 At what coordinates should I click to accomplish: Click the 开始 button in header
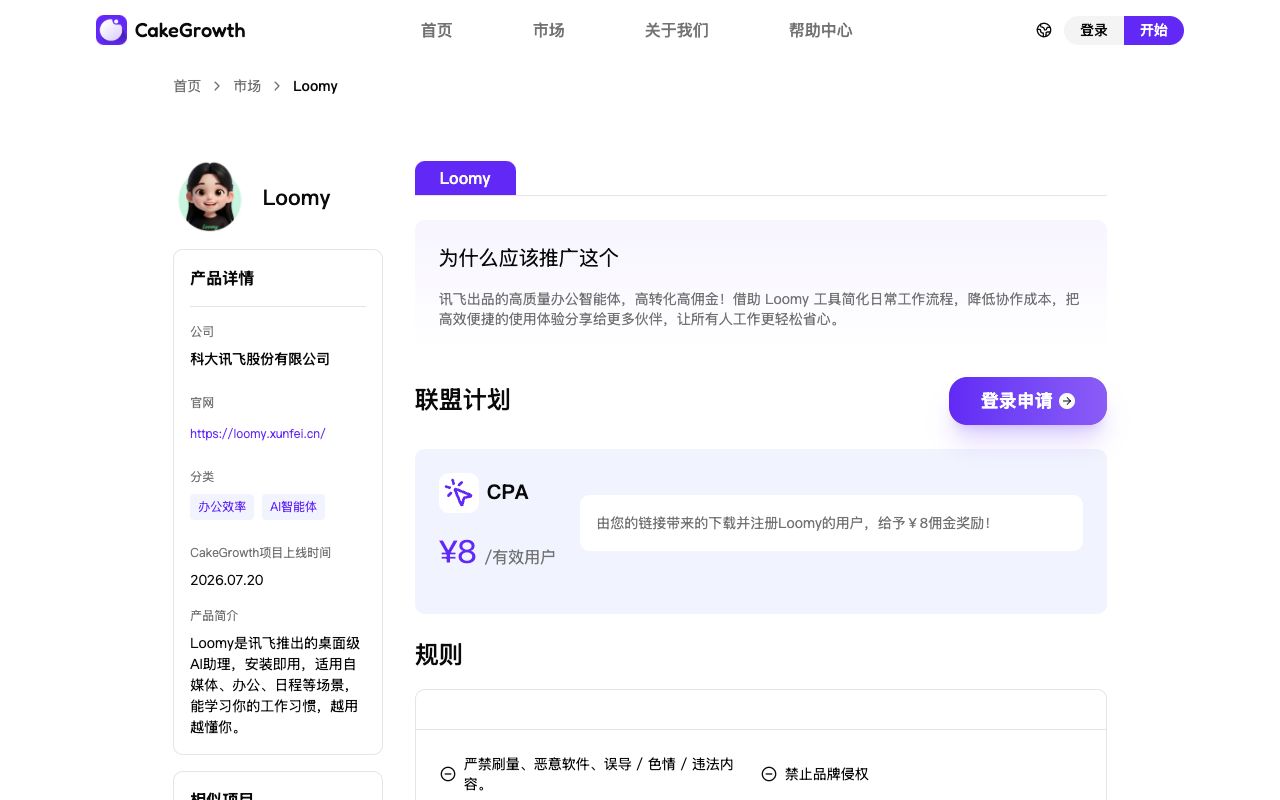coord(1154,30)
